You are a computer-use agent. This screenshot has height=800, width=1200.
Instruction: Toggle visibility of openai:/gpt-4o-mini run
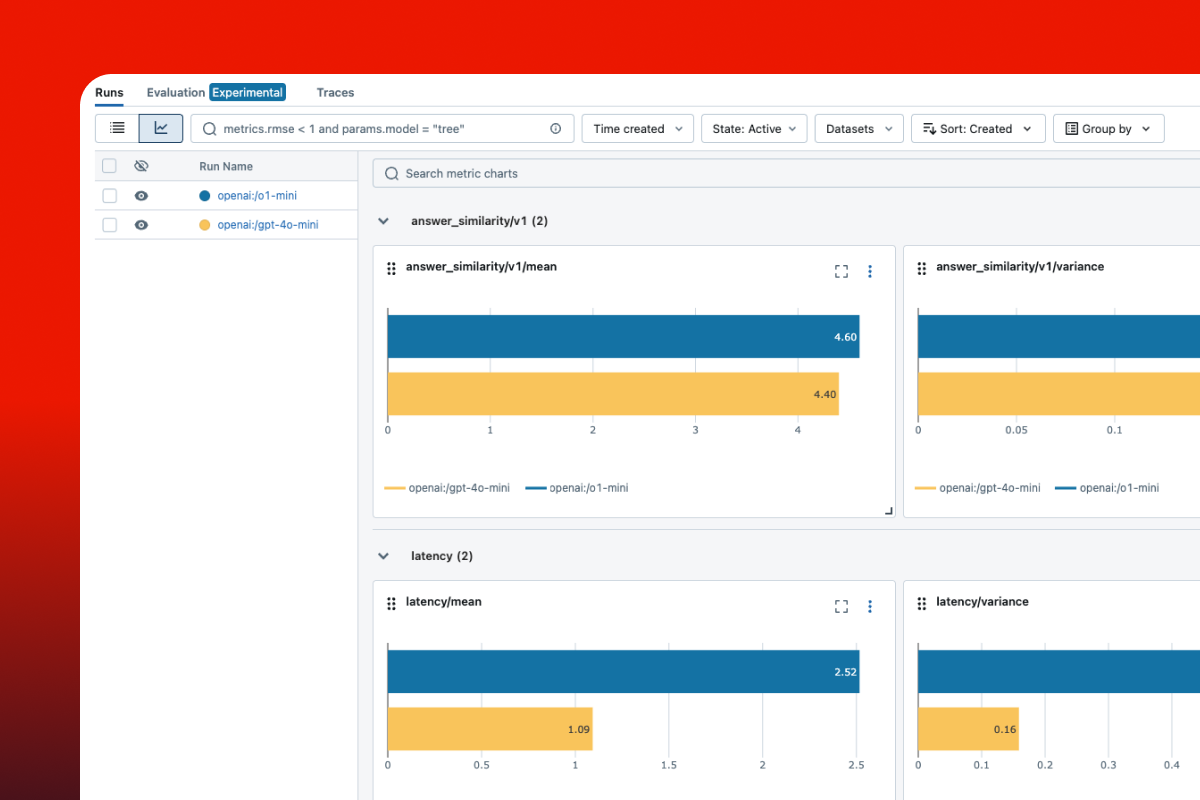pyautogui.click(x=141, y=224)
